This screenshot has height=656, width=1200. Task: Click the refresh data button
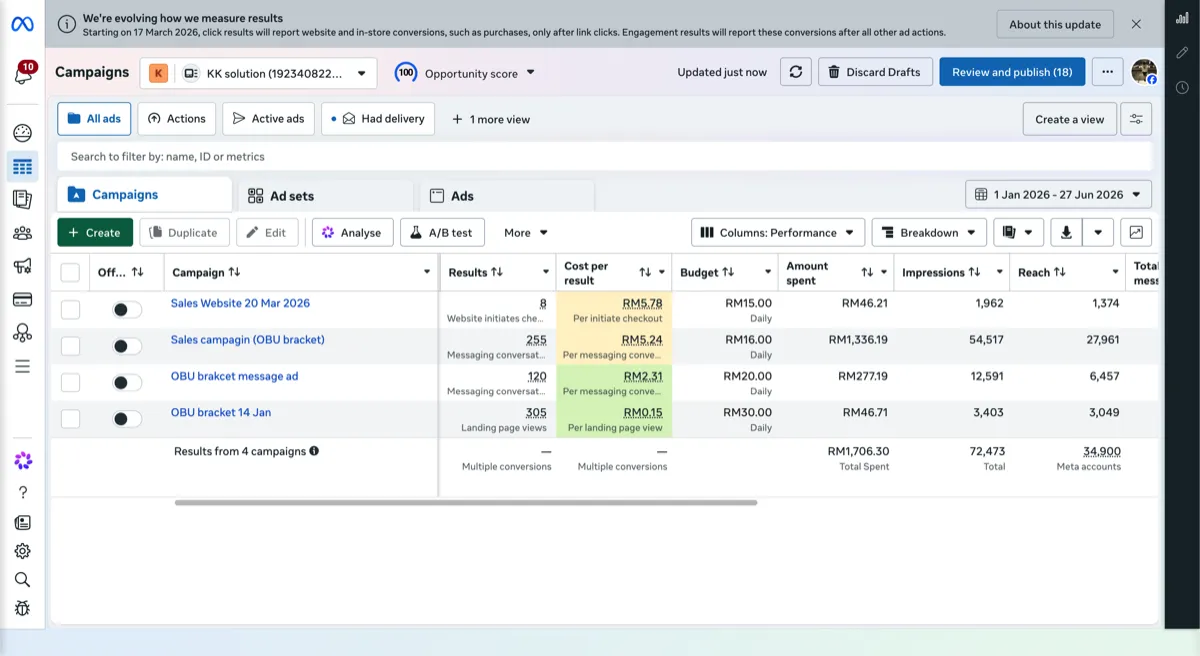click(796, 72)
